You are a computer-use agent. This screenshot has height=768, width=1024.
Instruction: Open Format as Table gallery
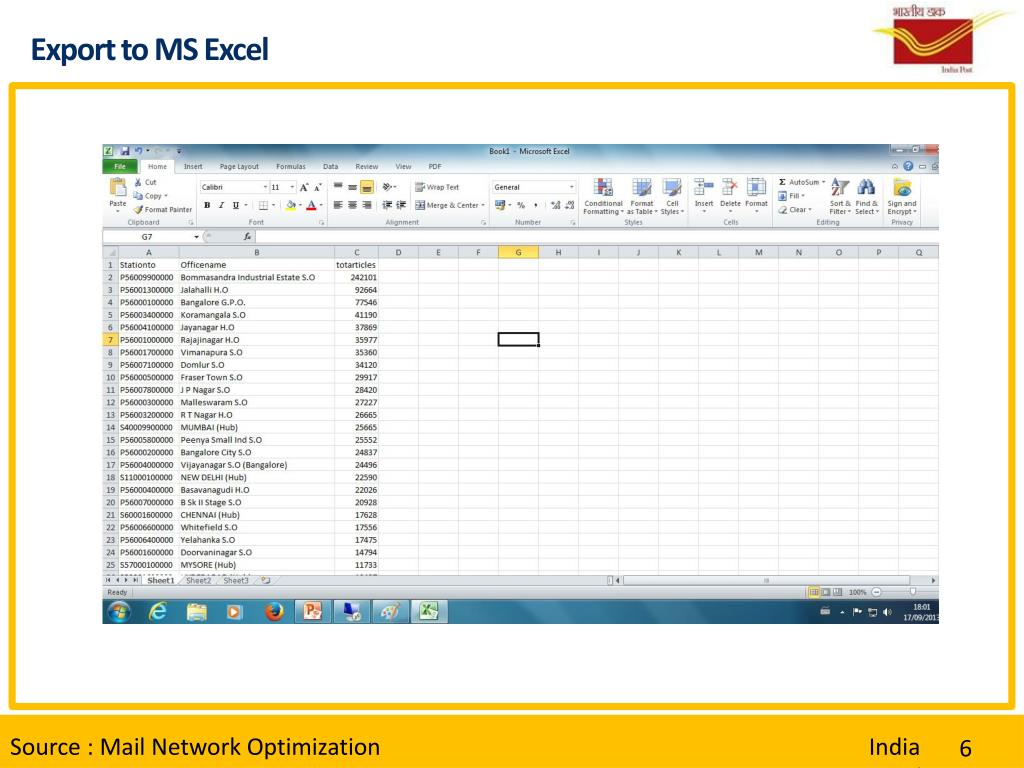(x=642, y=196)
